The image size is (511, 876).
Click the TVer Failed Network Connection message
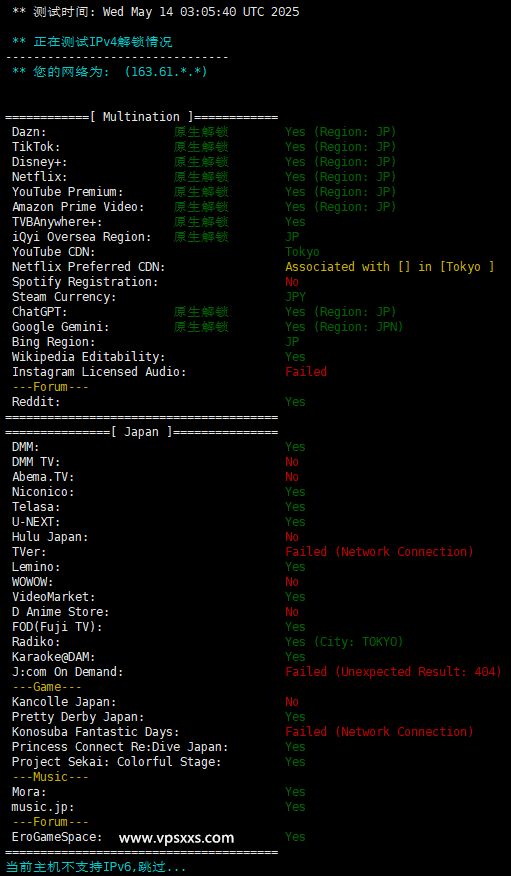pyautogui.click(x=379, y=552)
